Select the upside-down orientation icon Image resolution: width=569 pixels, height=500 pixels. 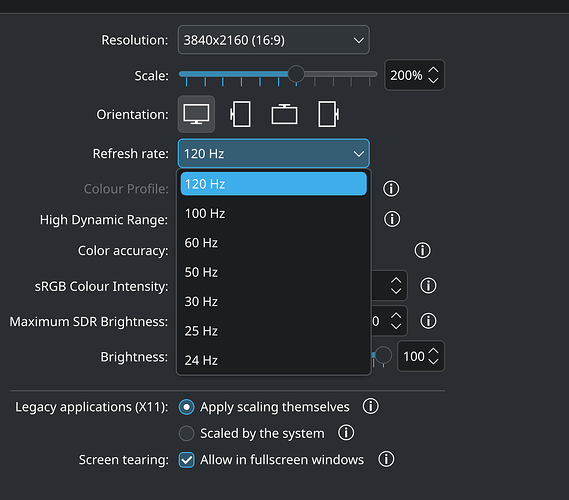(284, 114)
